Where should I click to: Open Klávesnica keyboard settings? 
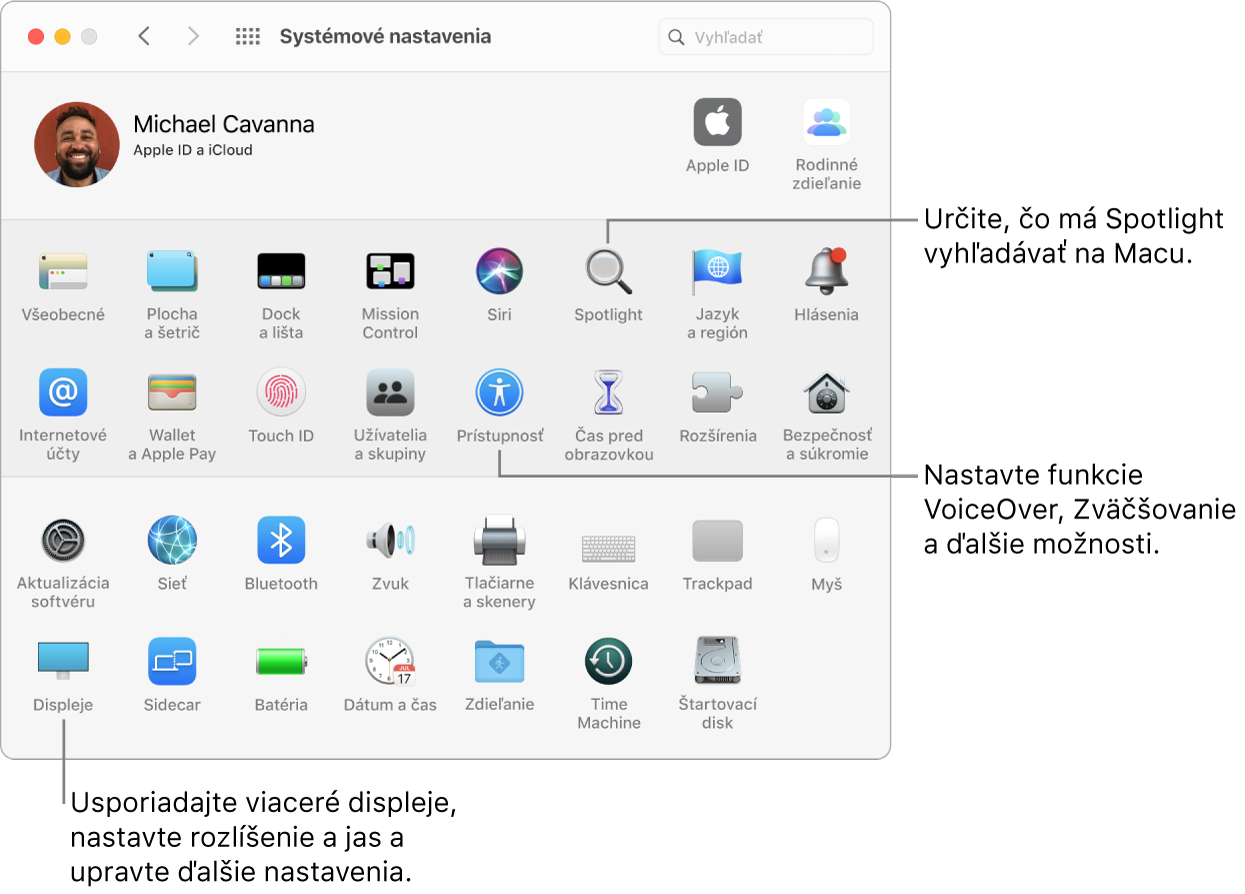tap(608, 547)
